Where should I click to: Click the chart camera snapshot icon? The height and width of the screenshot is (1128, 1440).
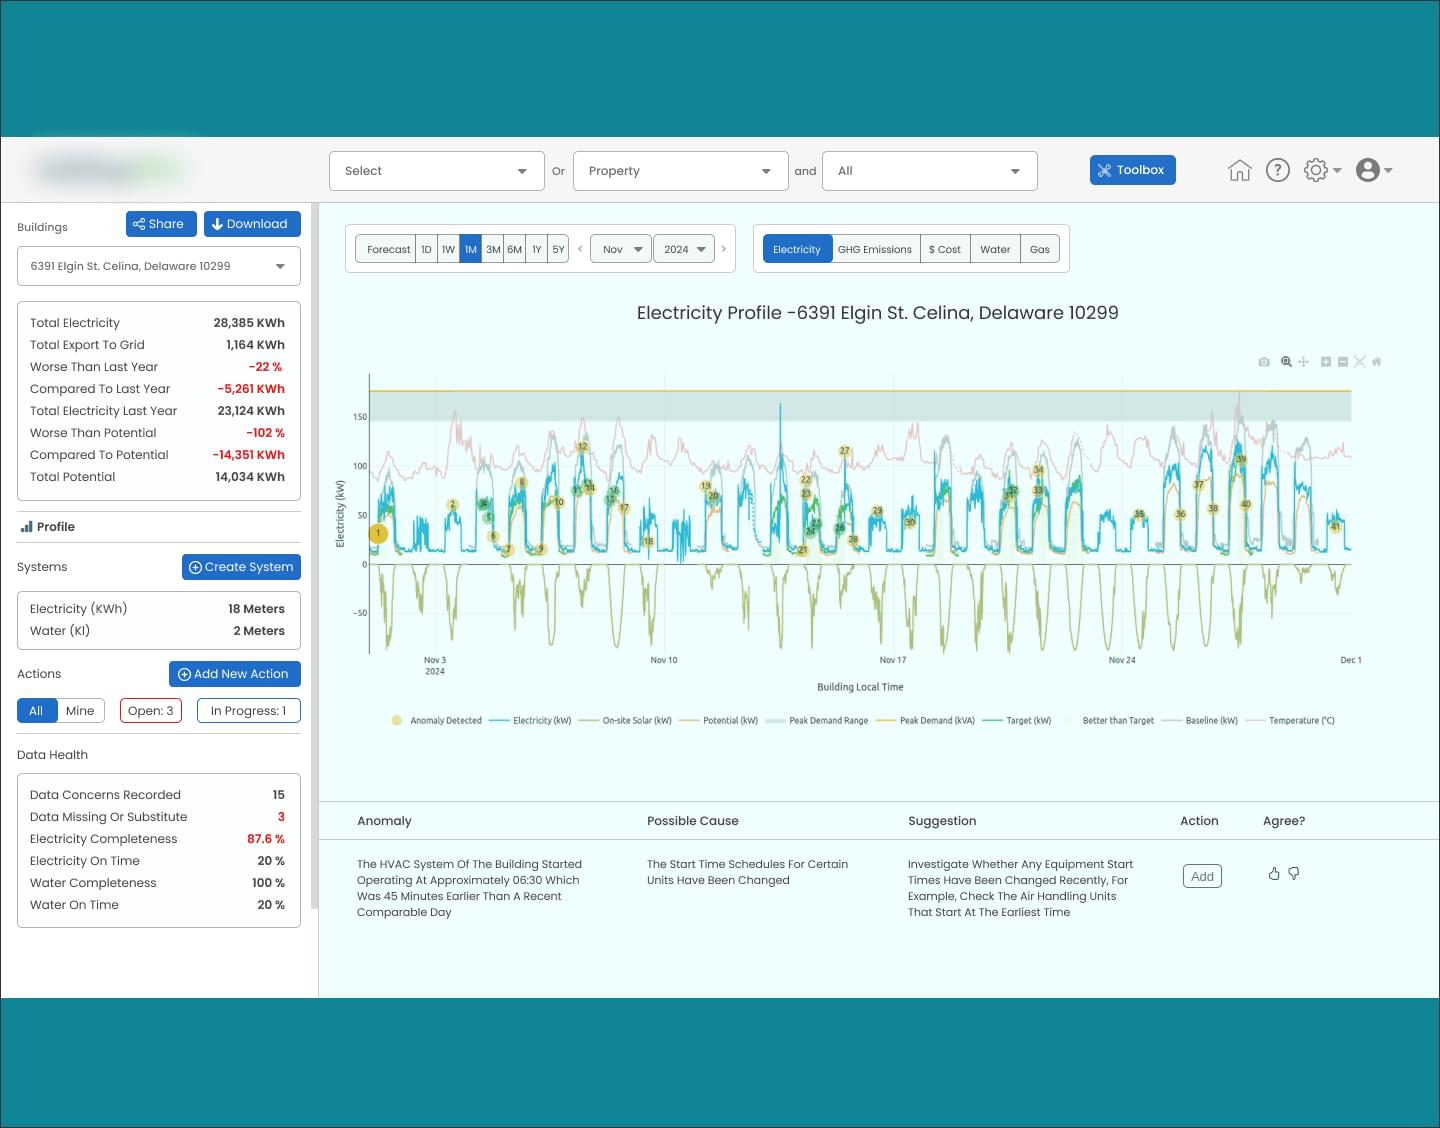(1264, 362)
